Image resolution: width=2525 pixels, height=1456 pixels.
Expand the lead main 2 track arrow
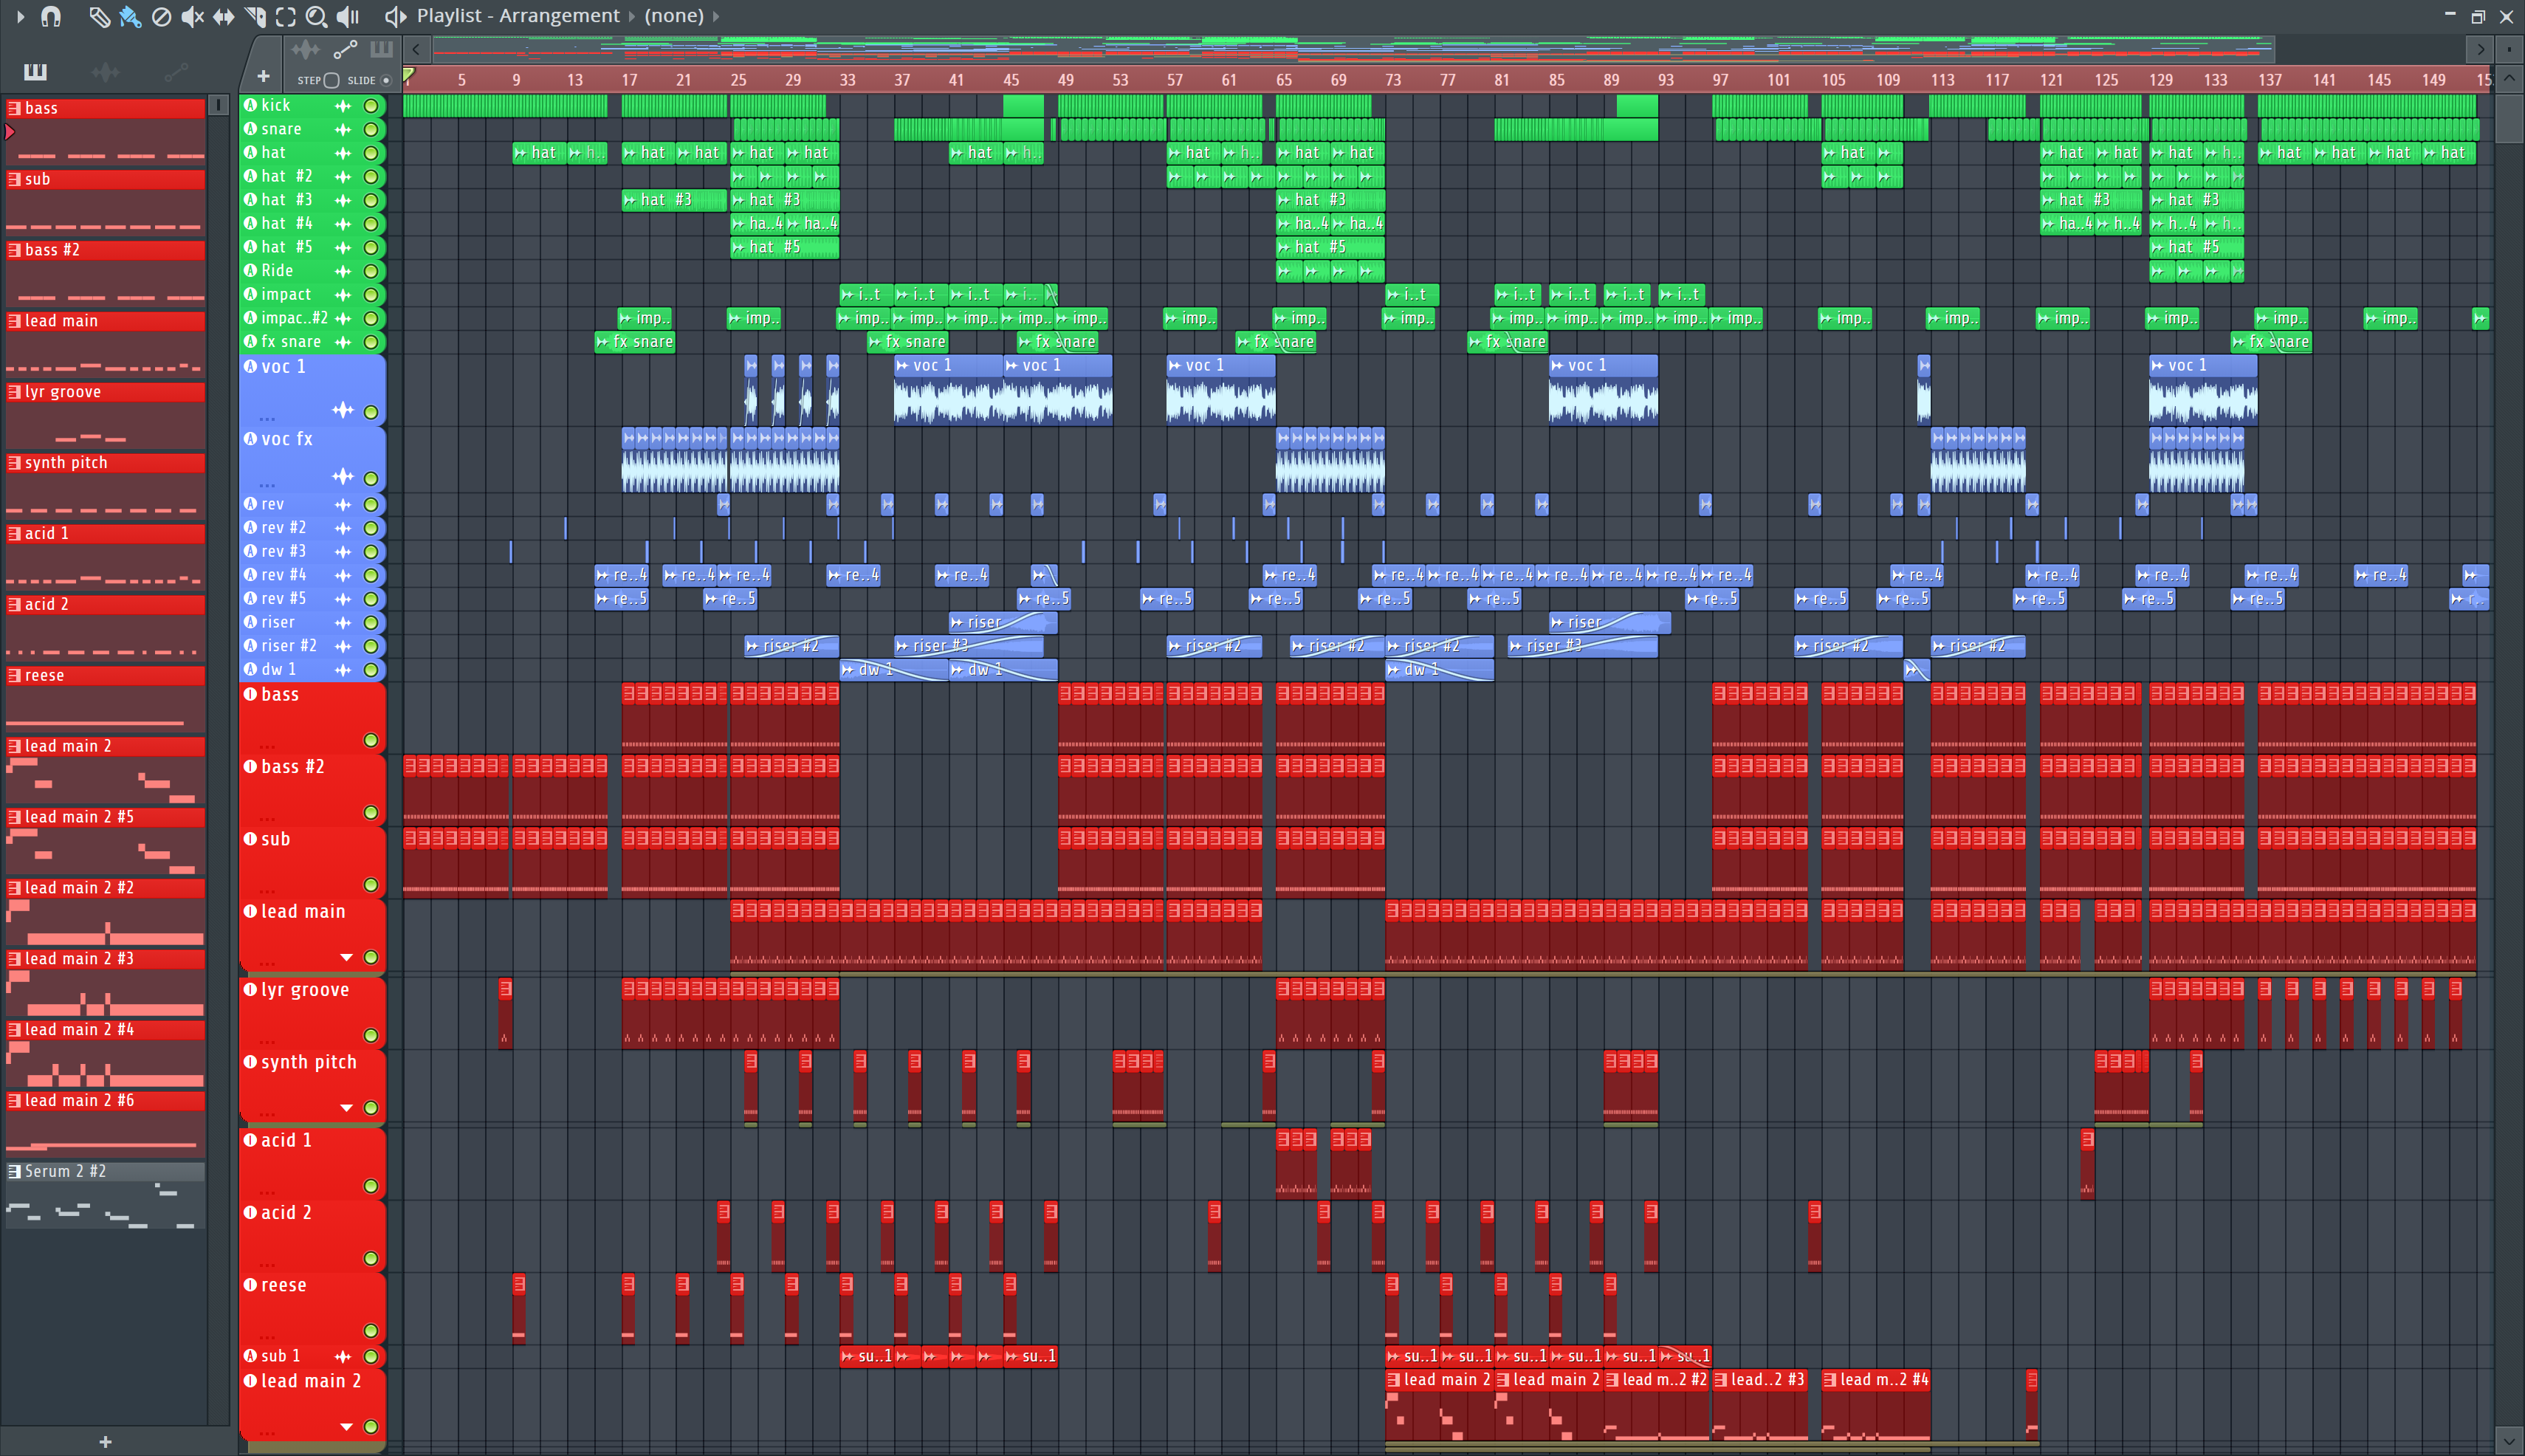(347, 1427)
